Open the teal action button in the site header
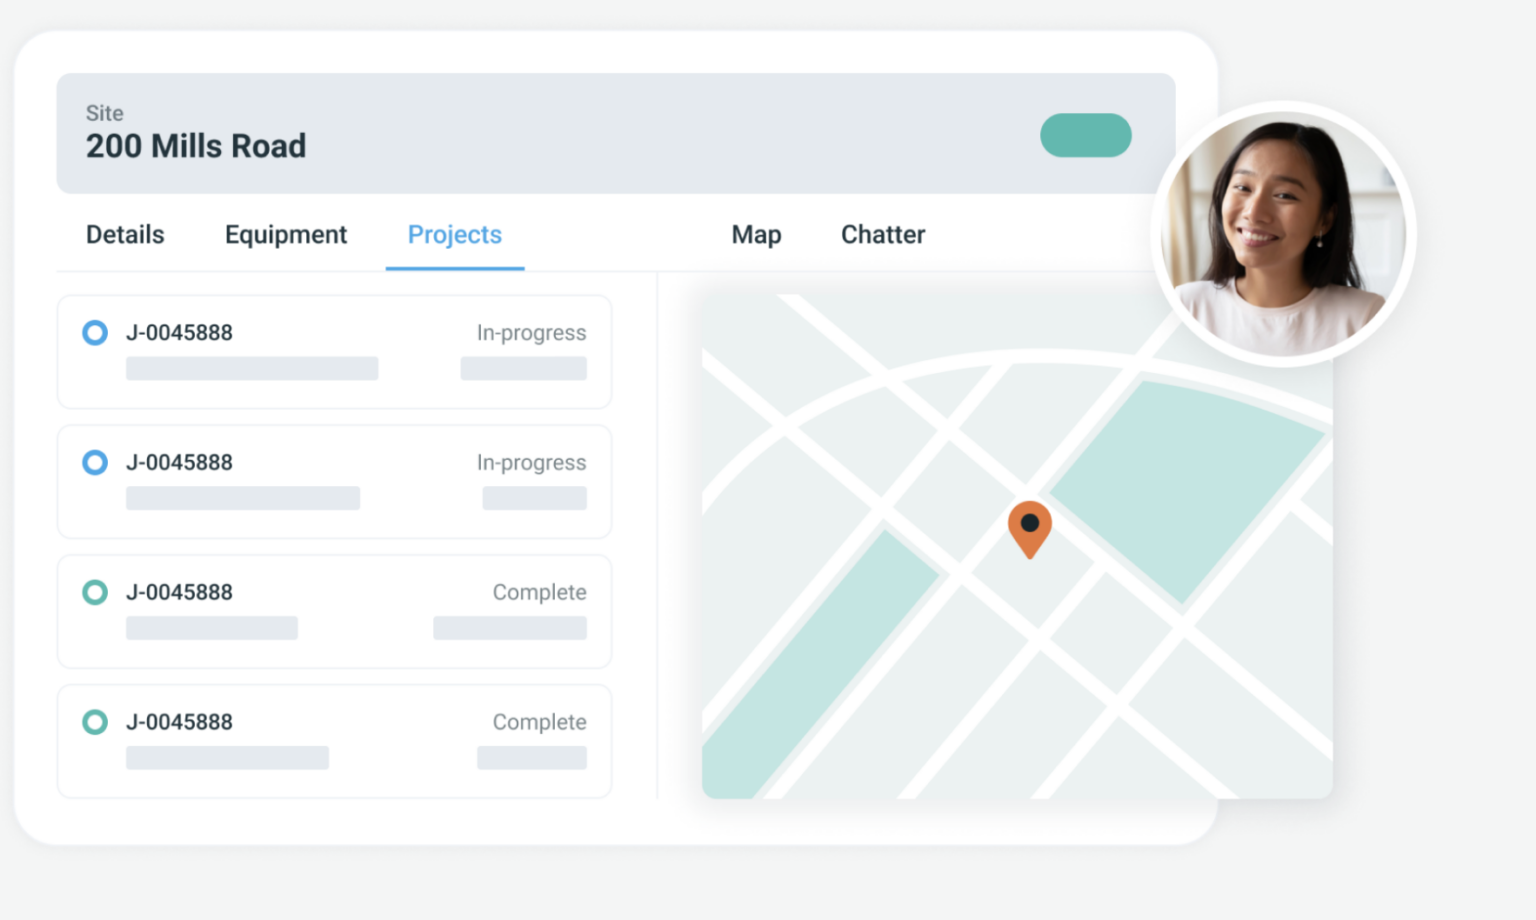This screenshot has width=1536, height=920. [x=1085, y=135]
